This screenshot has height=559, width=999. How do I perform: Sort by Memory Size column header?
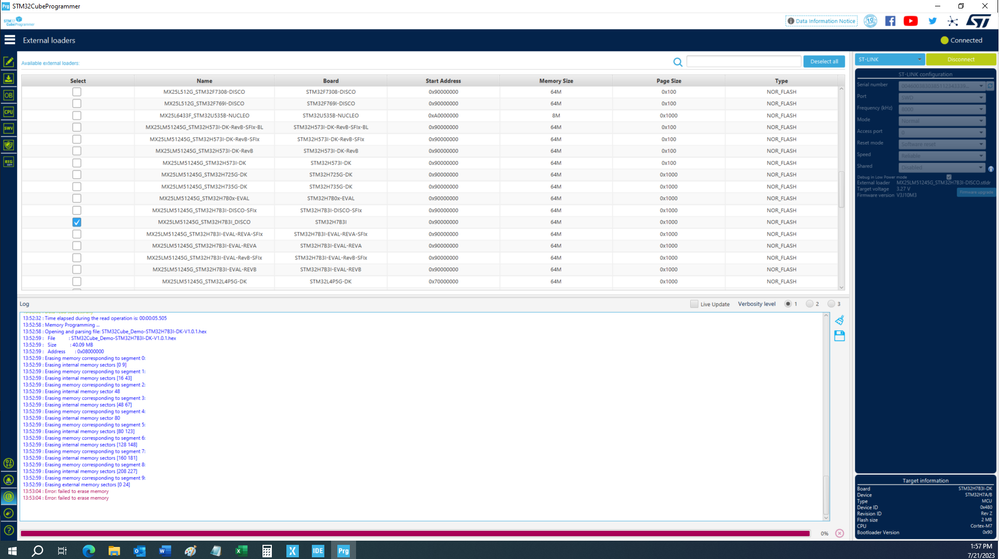(556, 81)
